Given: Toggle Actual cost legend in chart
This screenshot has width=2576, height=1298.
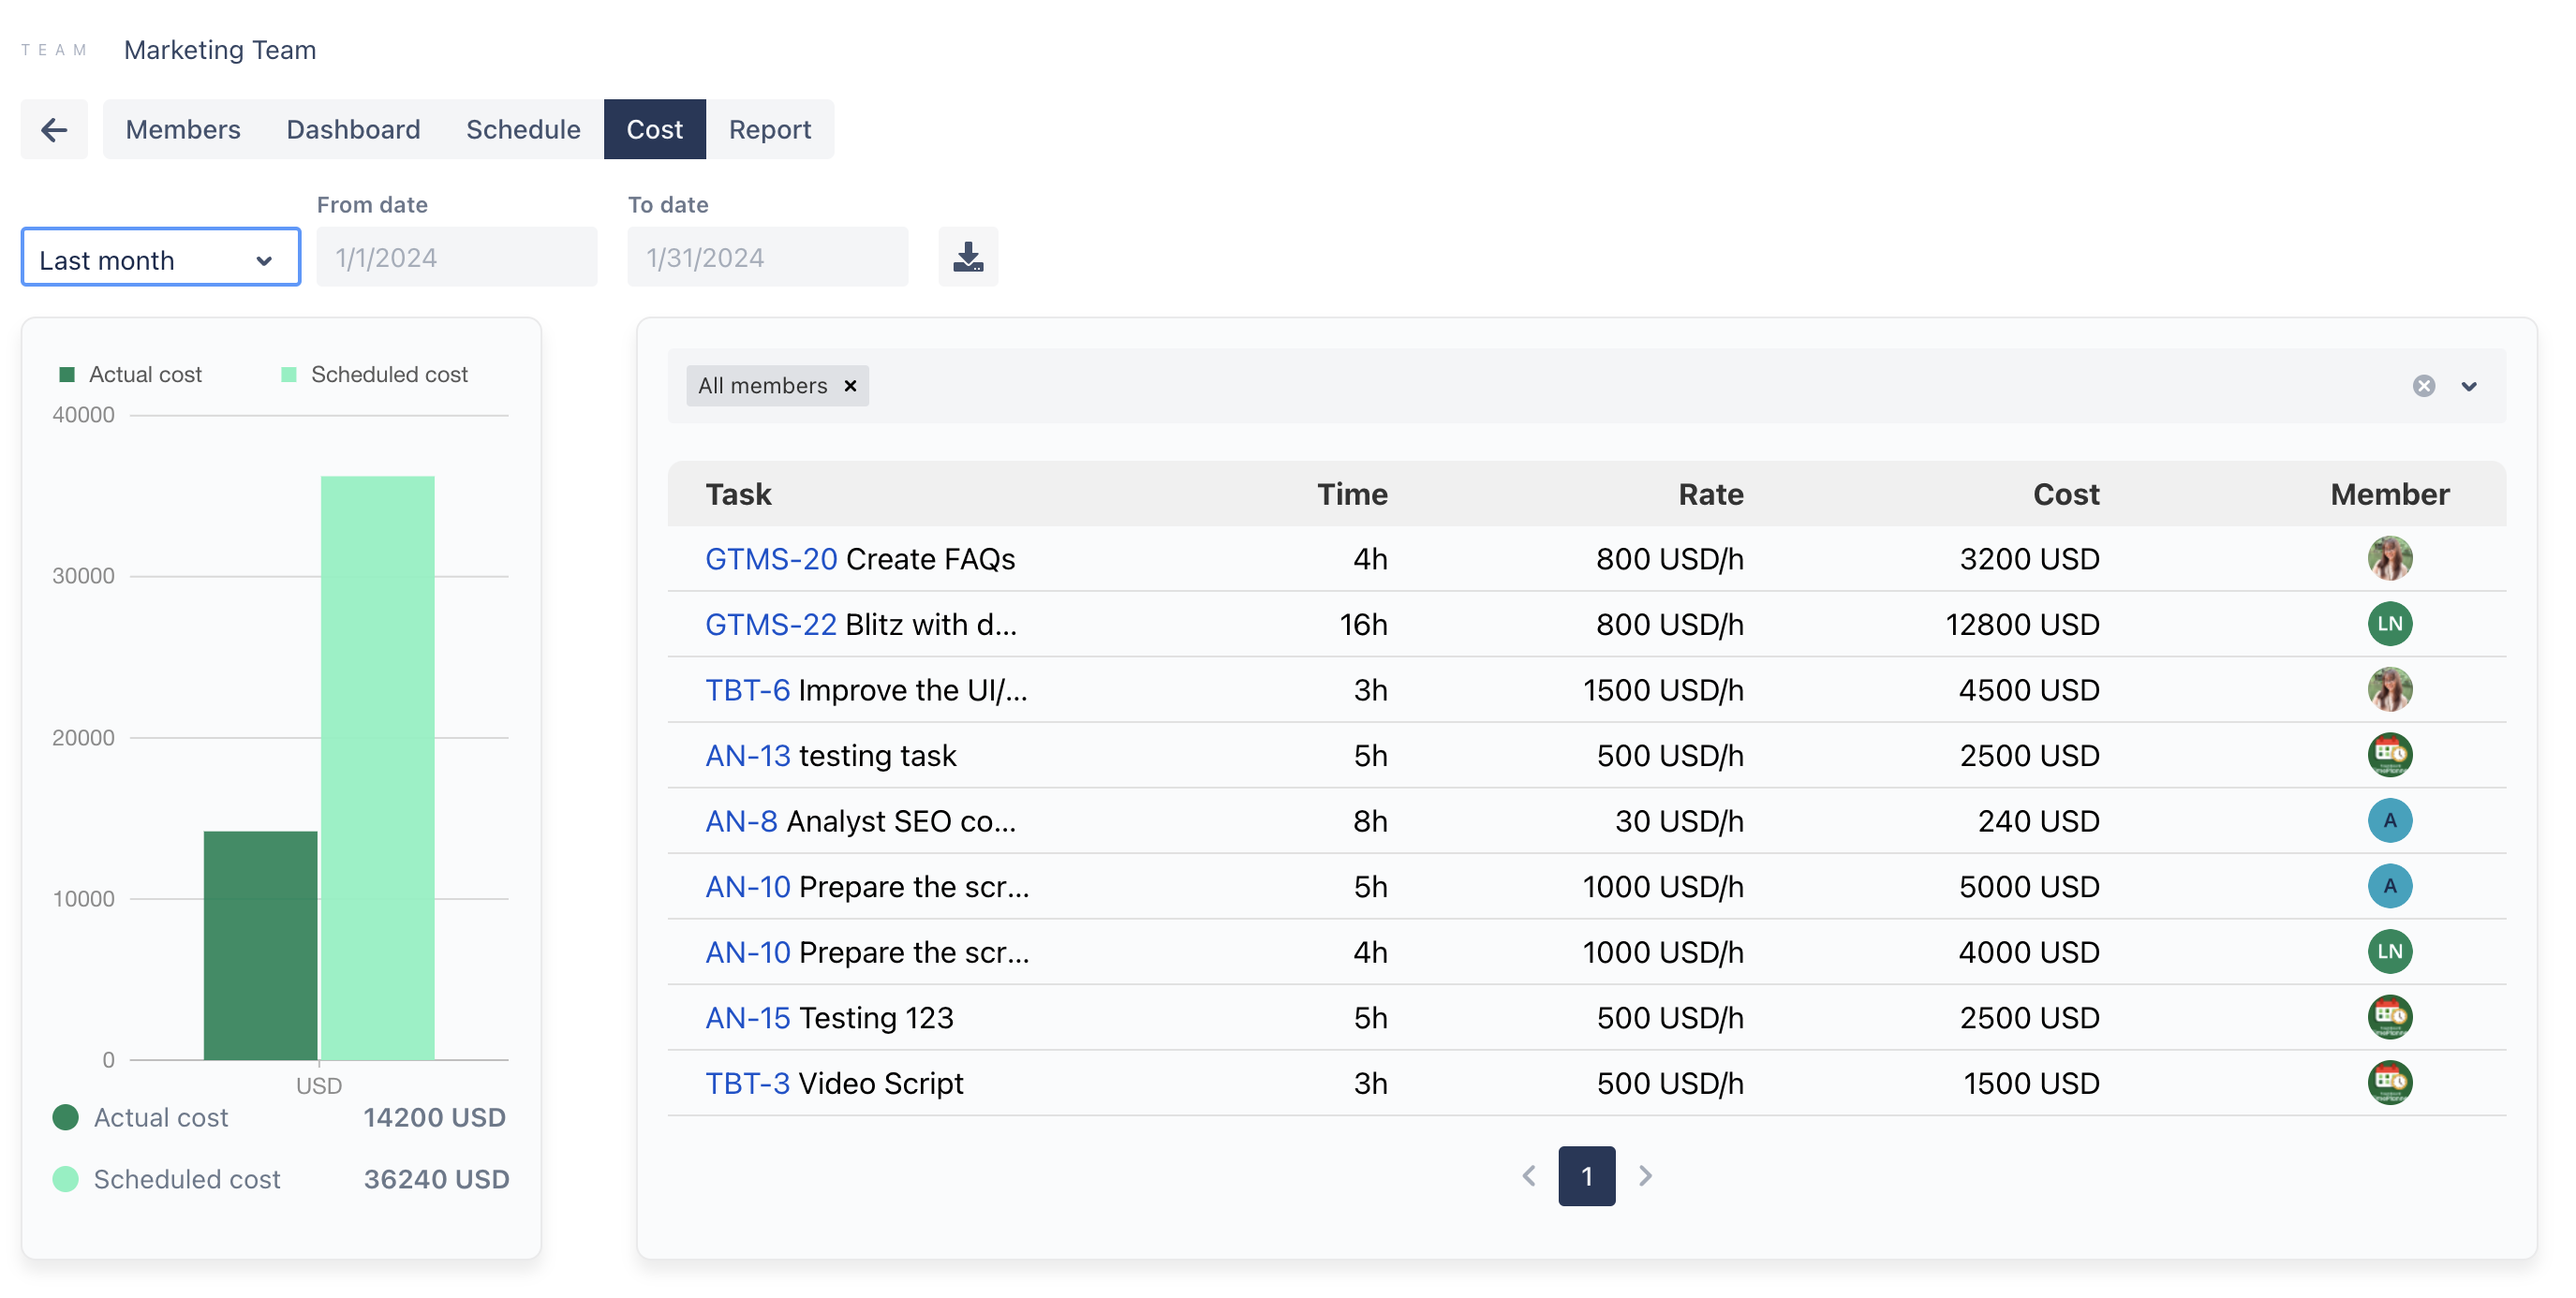Looking at the screenshot, I should tap(131, 375).
